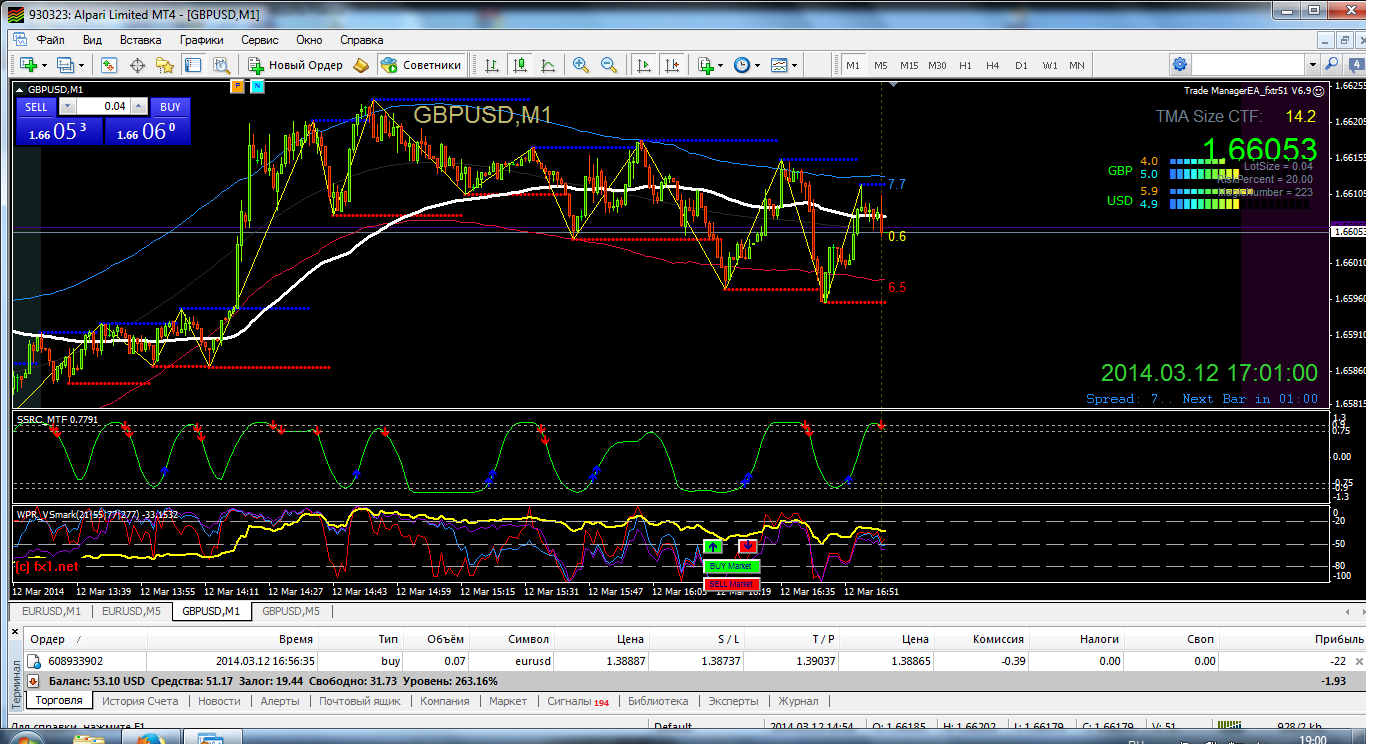Toggle auto scroll chart icon
Viewport: 1382px width, 744px height.
tap(644, 65)
